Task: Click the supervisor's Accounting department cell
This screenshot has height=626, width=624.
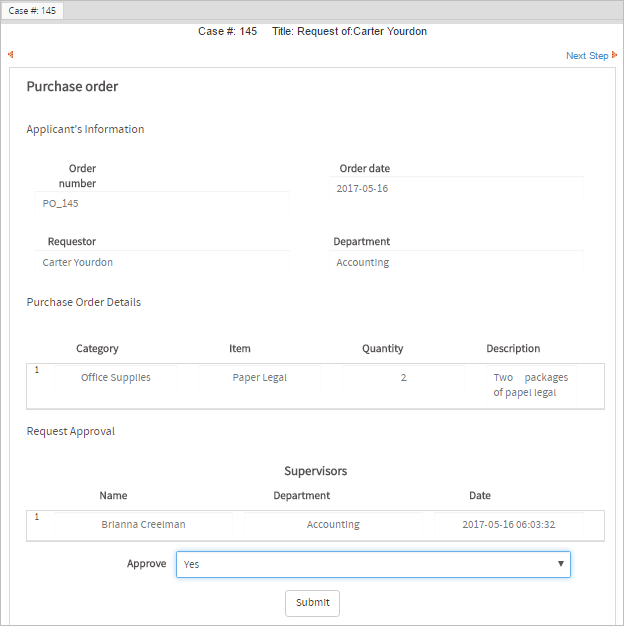Action: 333,524
